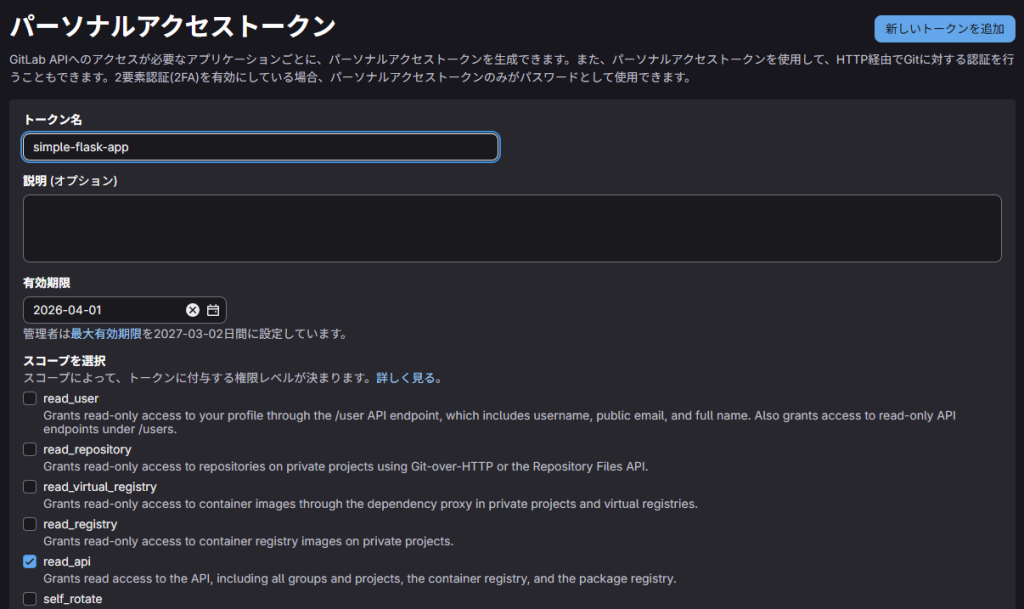
Task: Open the calendar date picker icon
Action: point(213,310)
